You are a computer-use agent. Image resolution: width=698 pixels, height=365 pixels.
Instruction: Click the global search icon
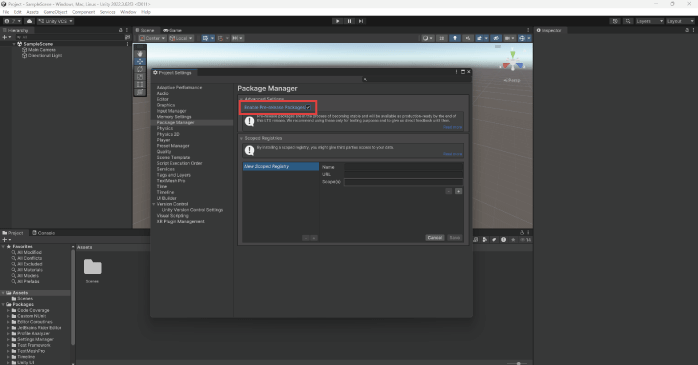pyautogui.click(x=628, y=21)
